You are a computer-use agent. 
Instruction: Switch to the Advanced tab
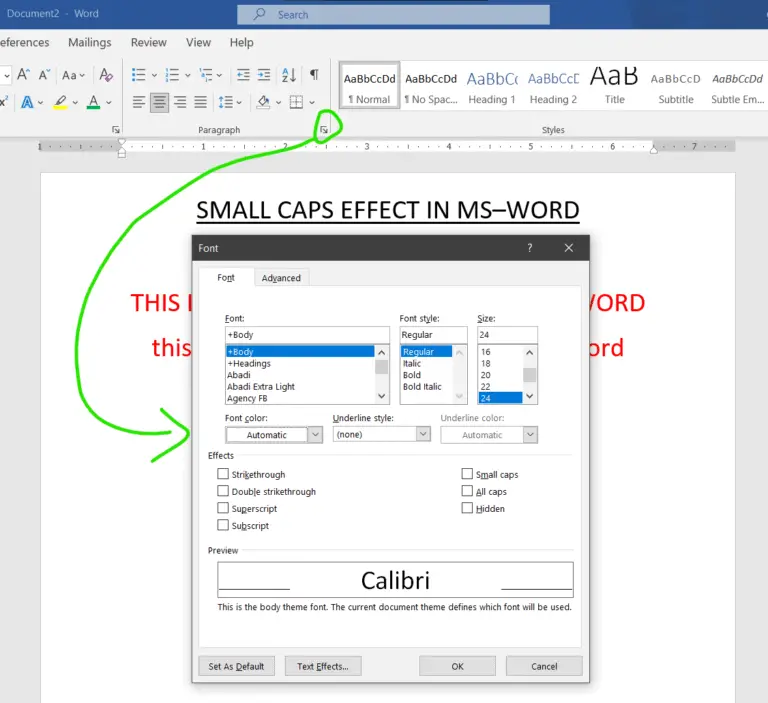[x=281, y=278]
